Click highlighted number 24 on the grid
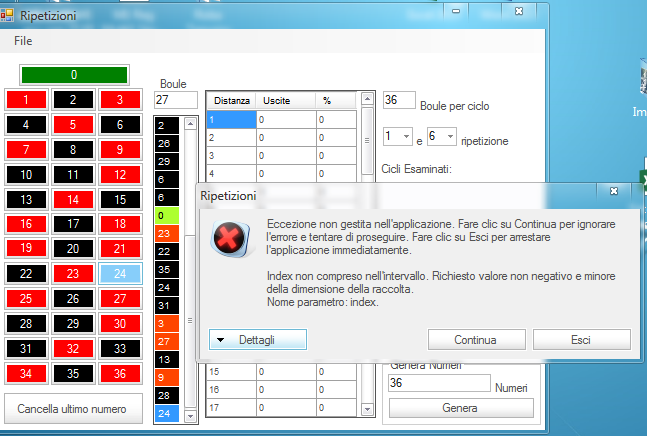647x436 pixels. click(x=121, y=273)
